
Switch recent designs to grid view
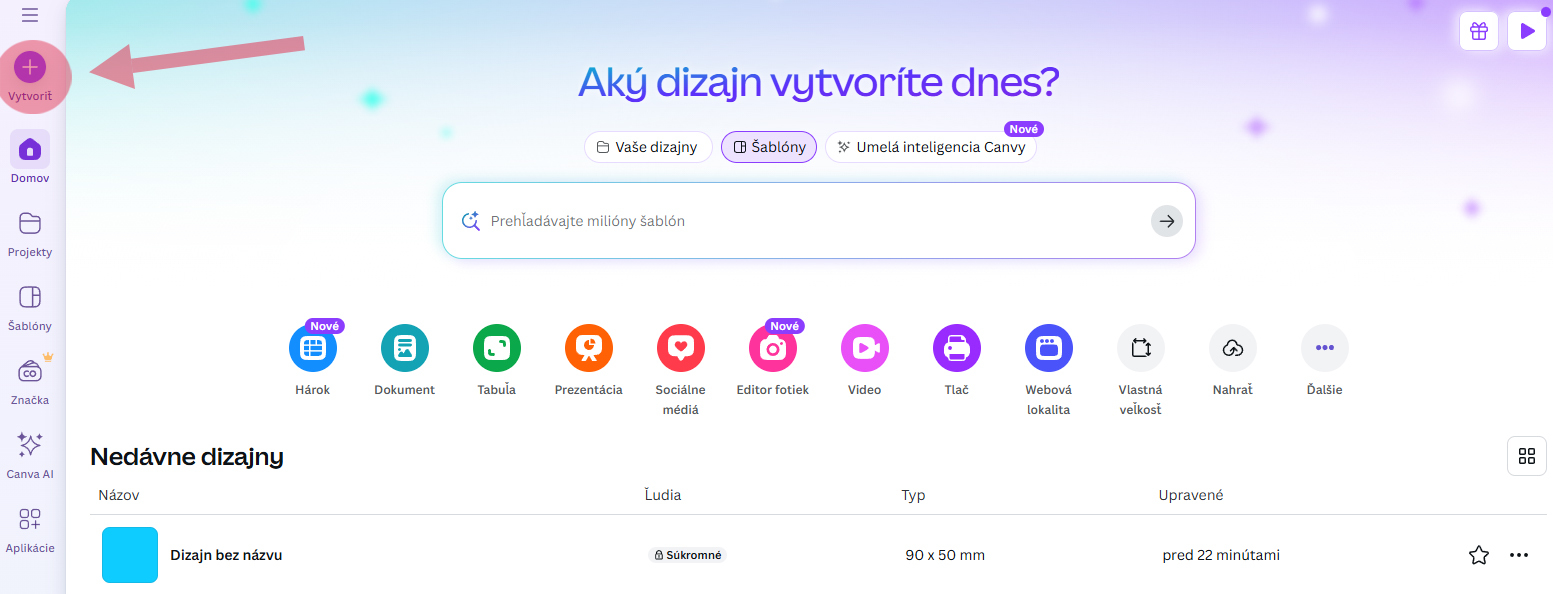tap(1527, 456)
